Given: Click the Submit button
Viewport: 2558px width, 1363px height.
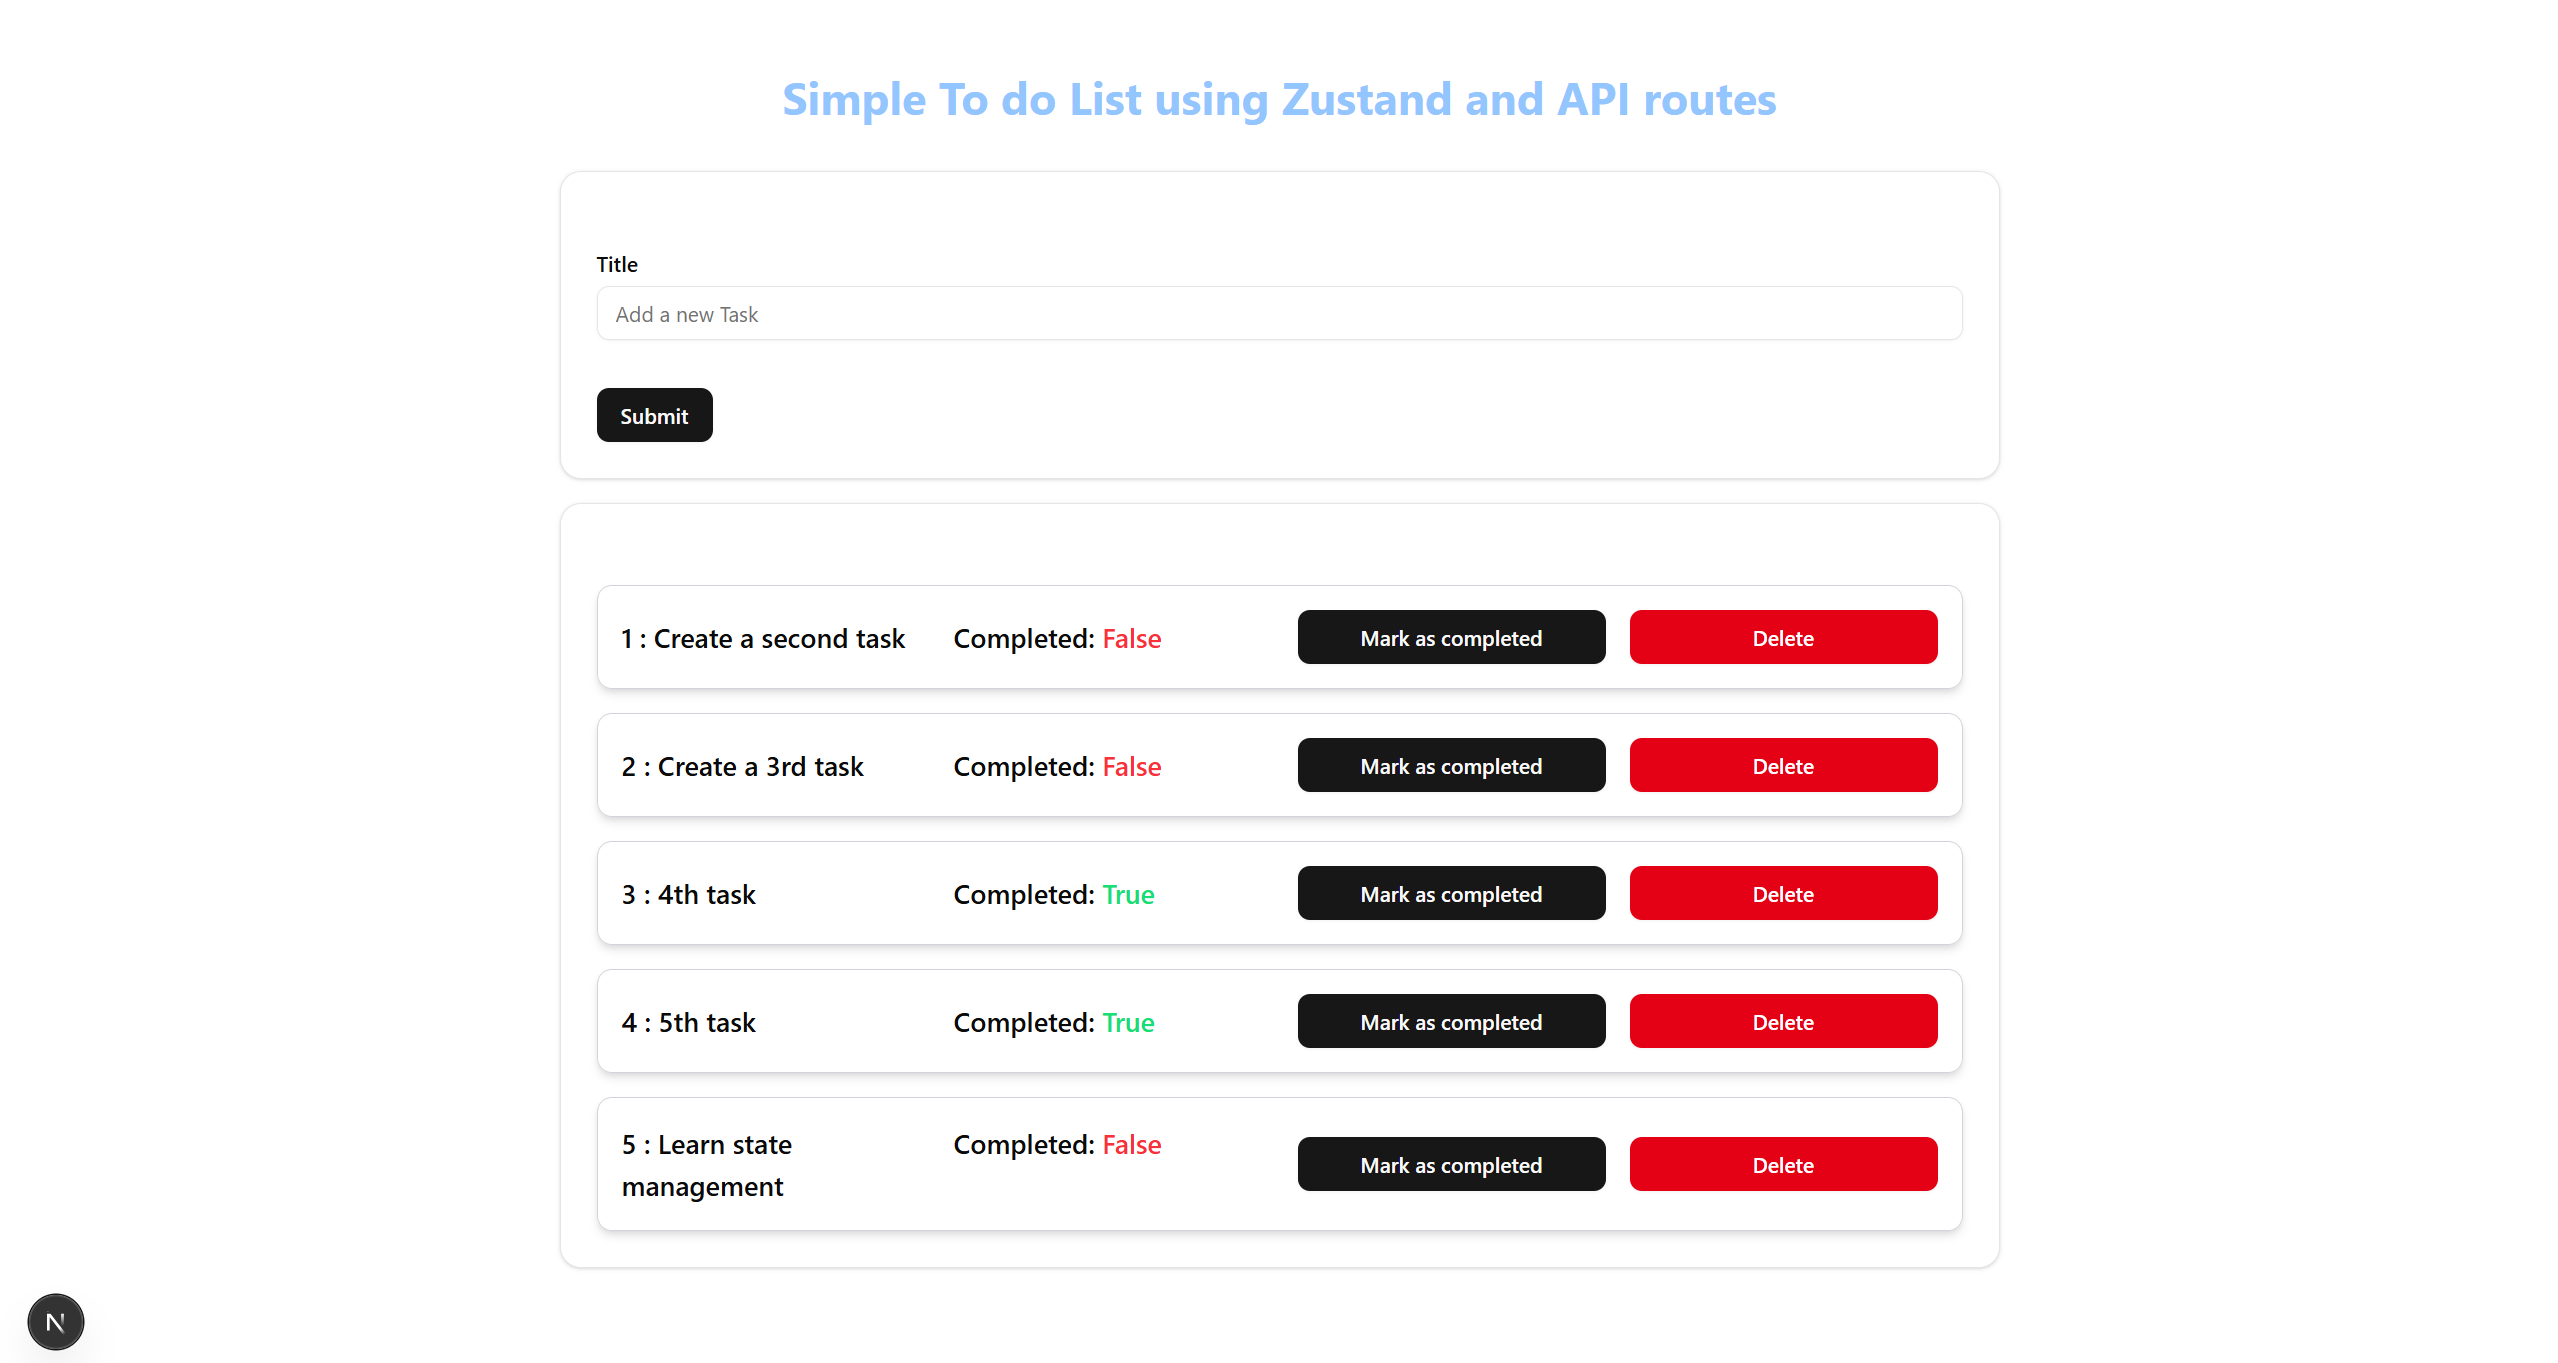Looking at the screenshot, I should [x=654, y=415].
